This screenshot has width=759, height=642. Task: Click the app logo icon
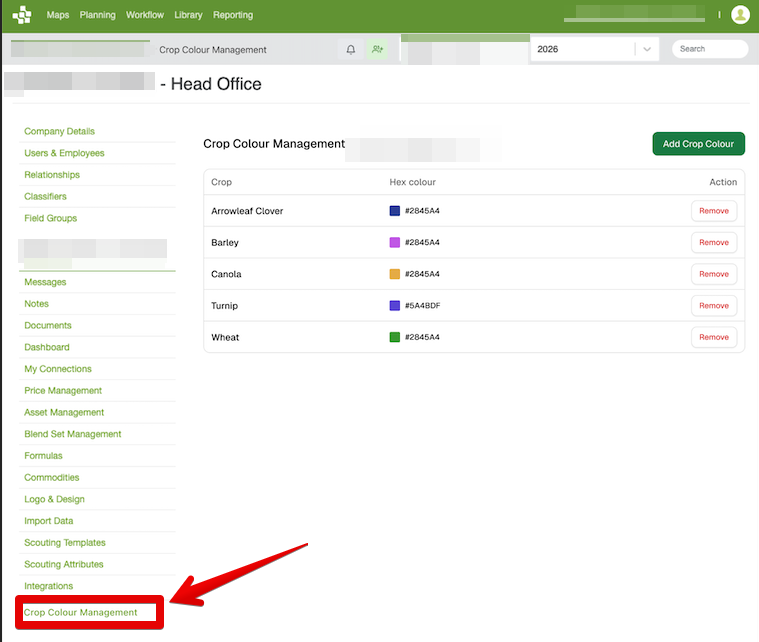click(x=22, y=15)
